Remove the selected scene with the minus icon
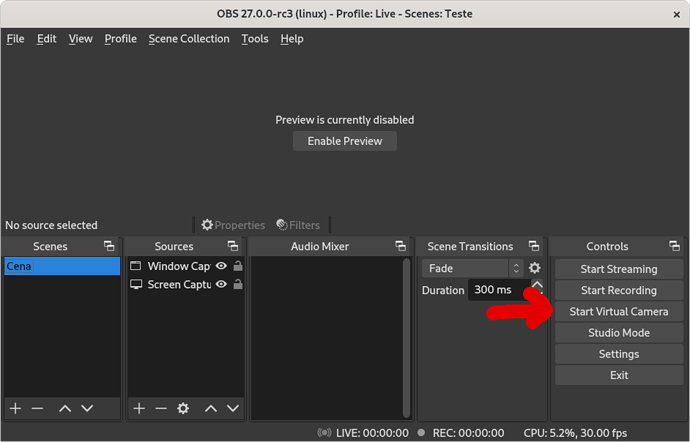The height and width of the screenshot is (442, 690). click(x=37, y=409)
